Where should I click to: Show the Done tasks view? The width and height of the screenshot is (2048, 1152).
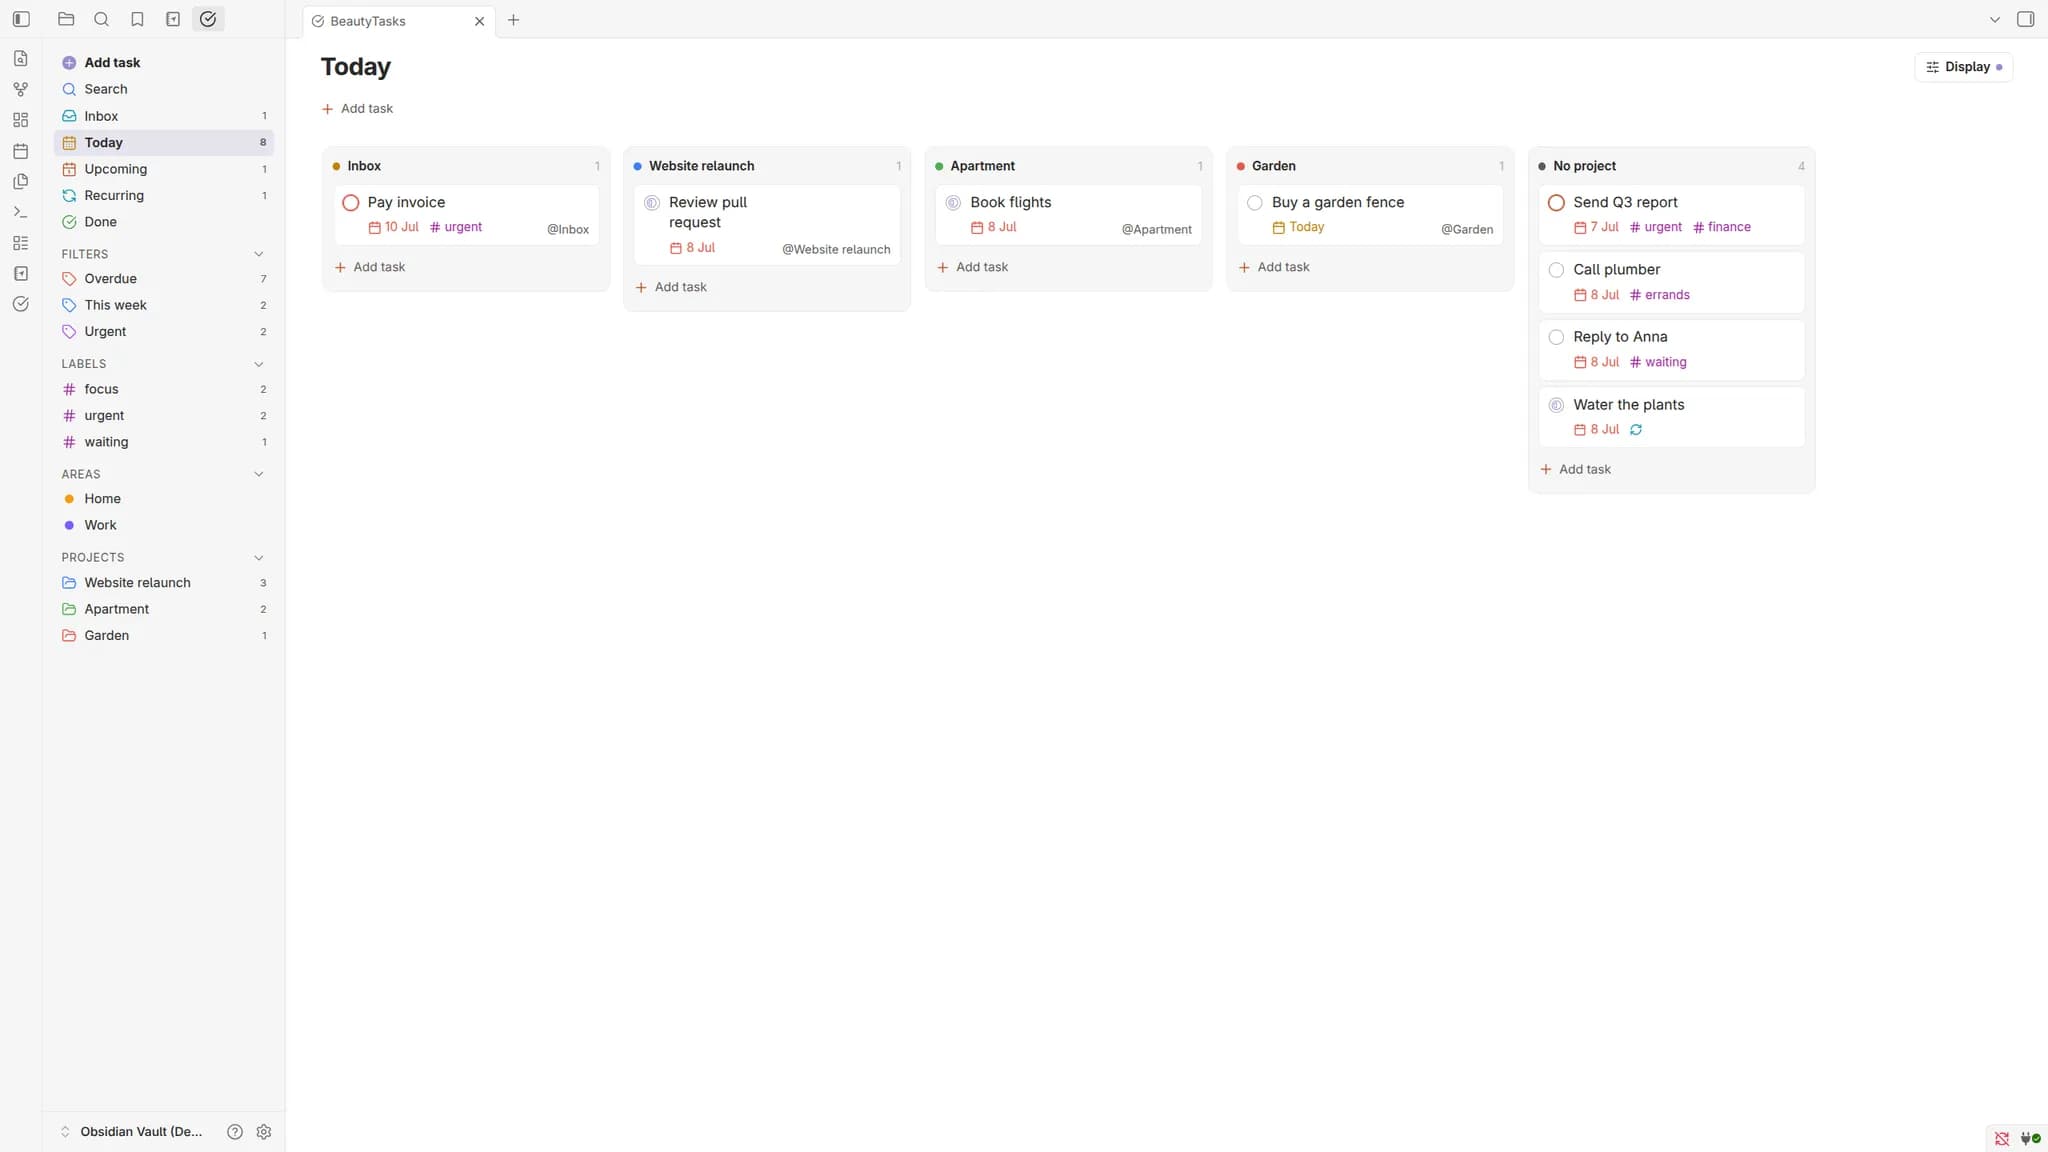(164, 222)
